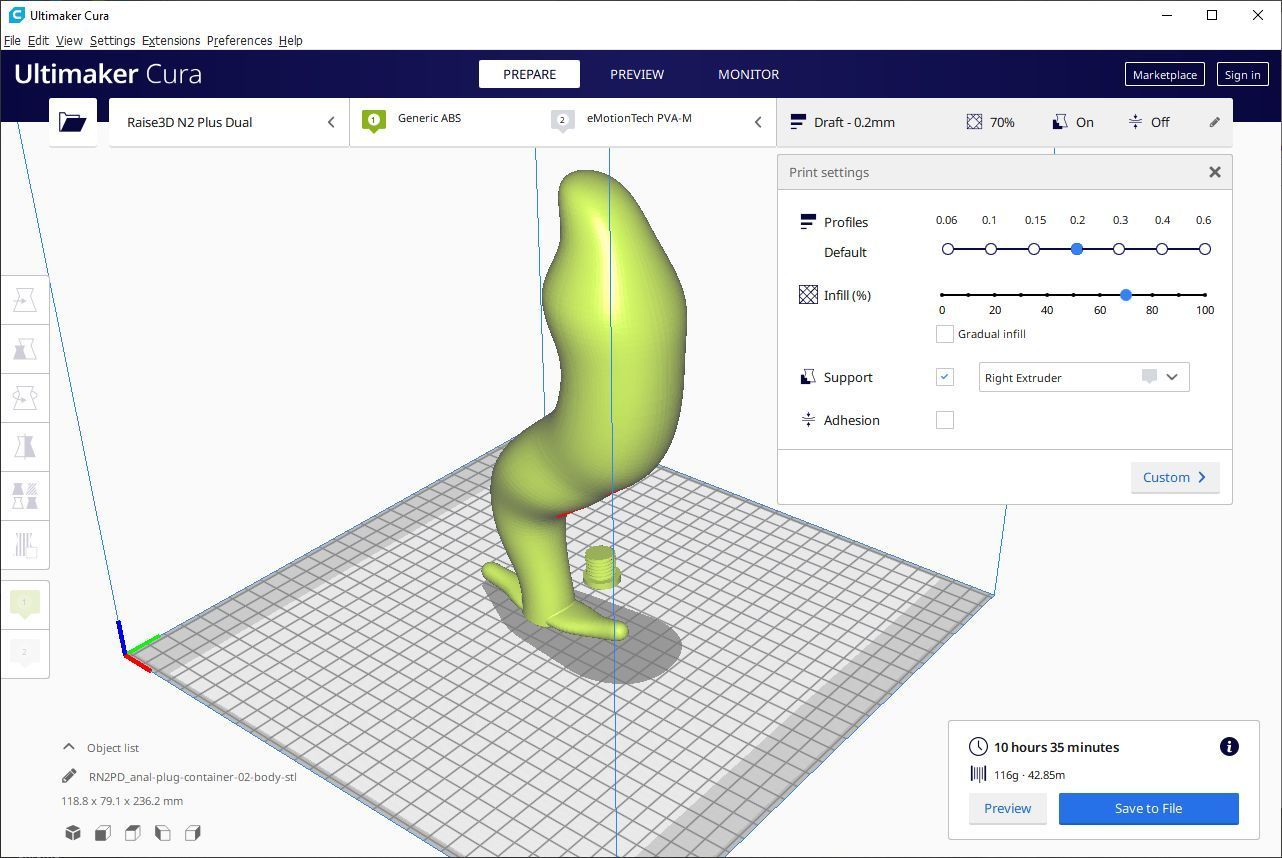Click the 116g · 42.85m material estimate
The height and width of the screenshot is (858, 1282).
click(x=1029, y=774)
